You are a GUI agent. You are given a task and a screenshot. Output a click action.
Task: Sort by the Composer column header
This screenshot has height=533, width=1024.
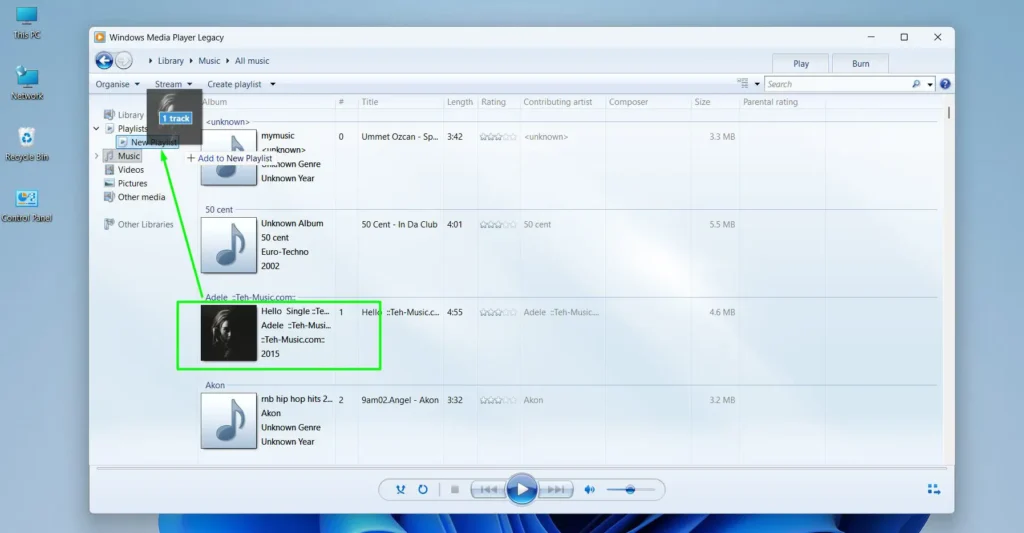click(x=628, y=102)
